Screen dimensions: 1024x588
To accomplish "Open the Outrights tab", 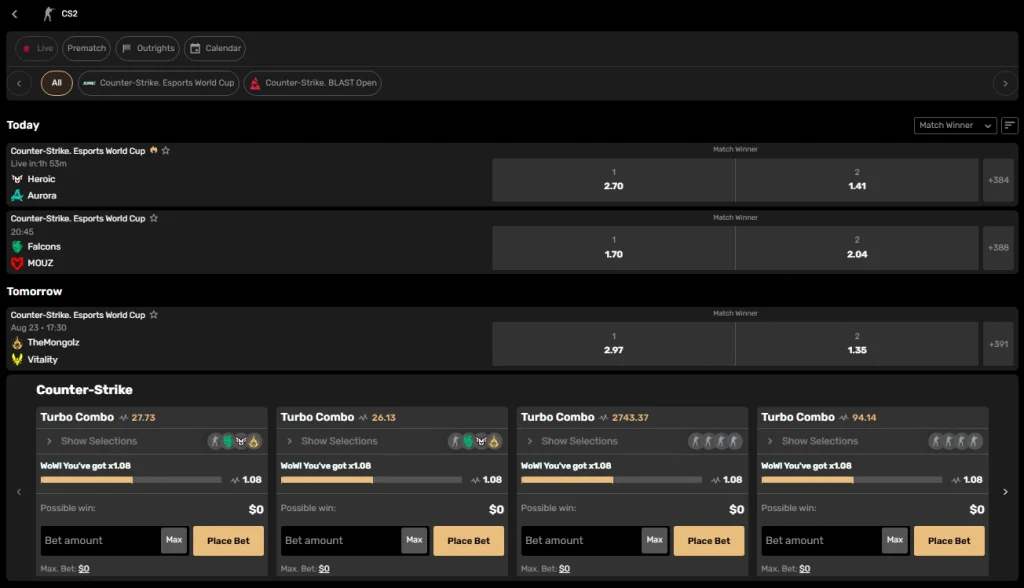I will pyautogui.click(x=148, y=48).
